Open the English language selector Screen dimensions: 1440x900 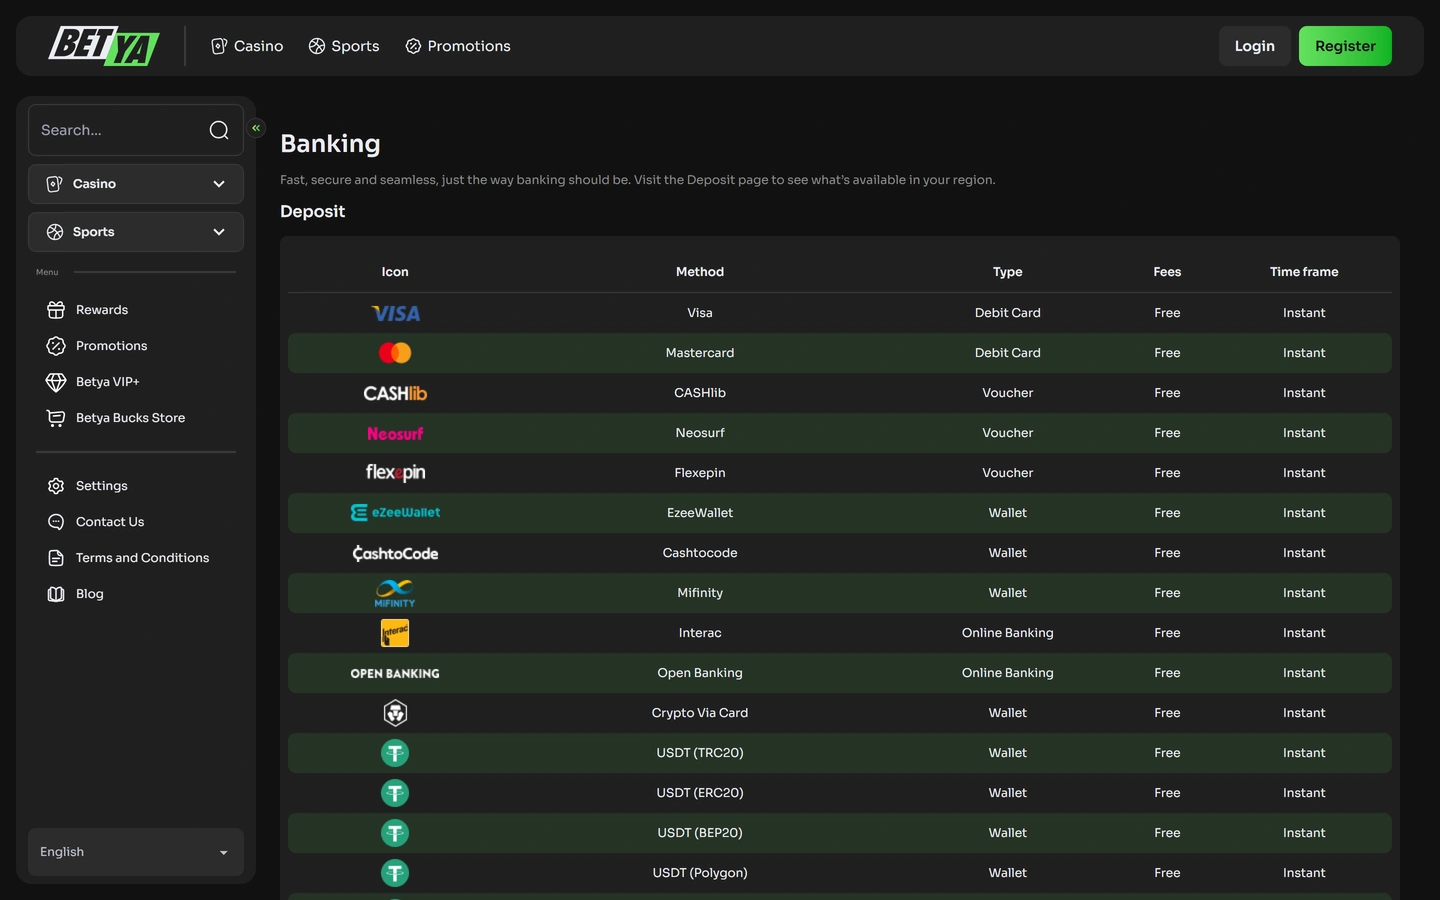coord(136,852)
